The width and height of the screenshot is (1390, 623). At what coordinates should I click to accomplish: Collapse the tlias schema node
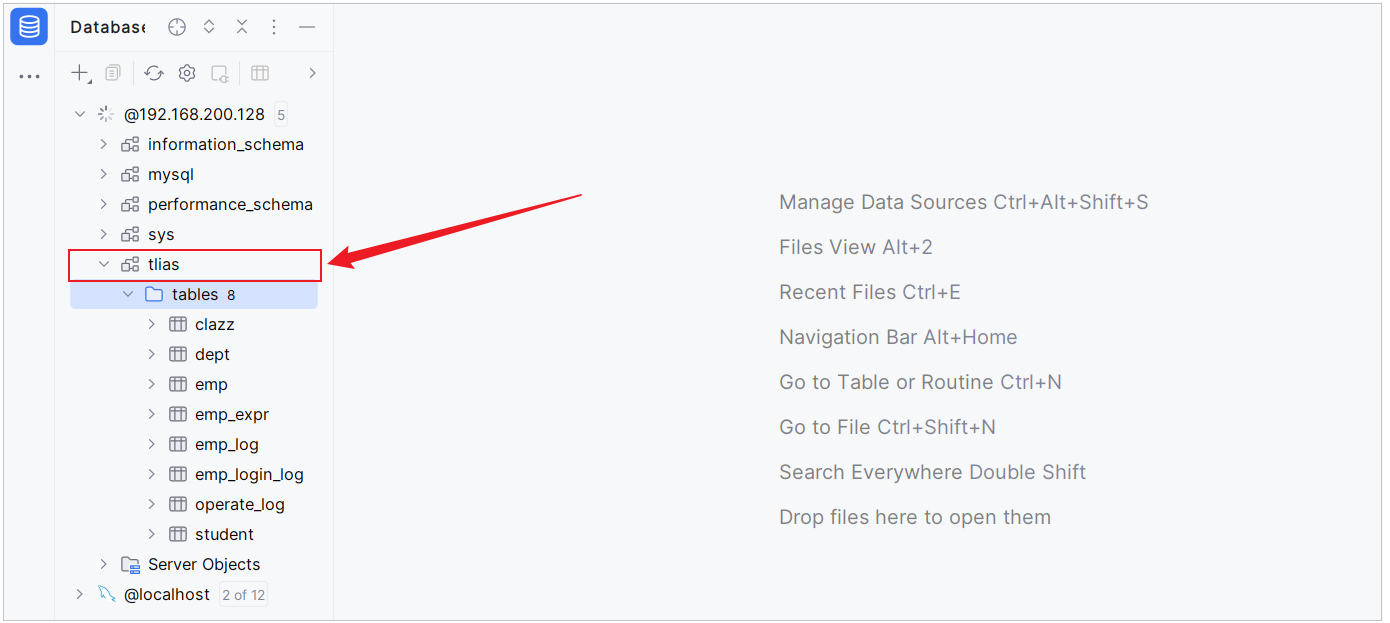(104, 264)
